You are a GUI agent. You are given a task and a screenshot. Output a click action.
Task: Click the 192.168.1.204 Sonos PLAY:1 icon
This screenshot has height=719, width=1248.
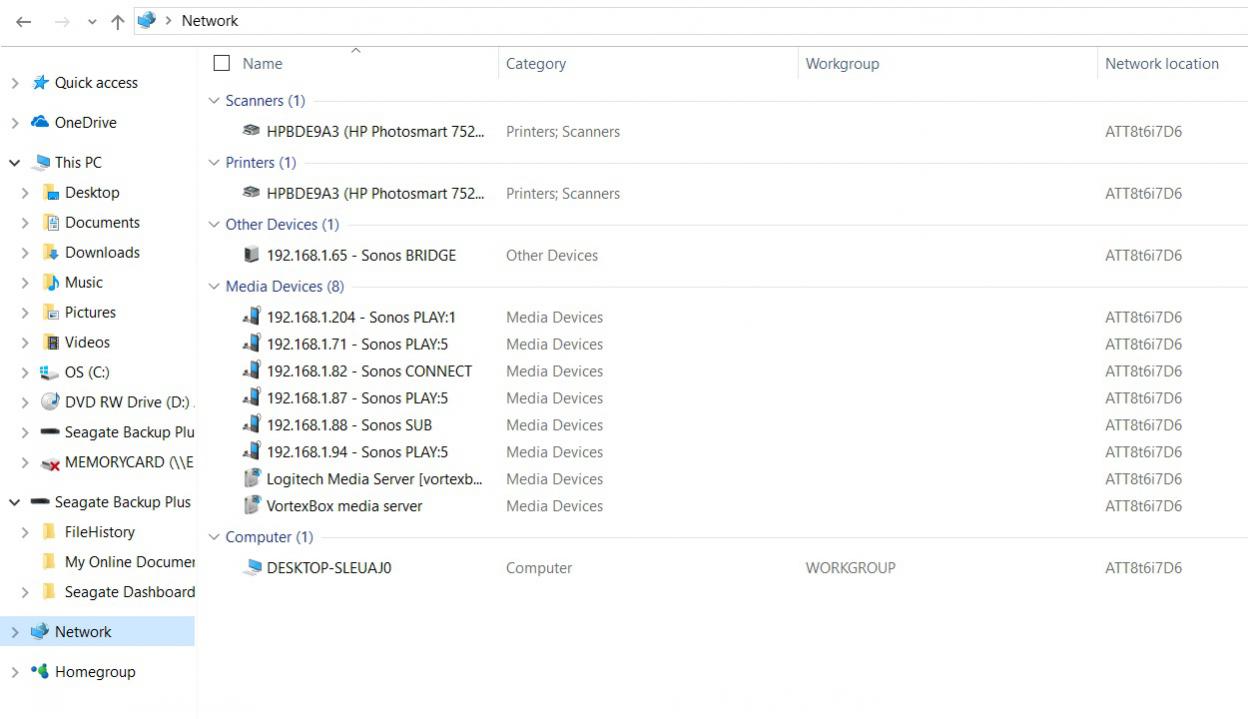(252, 317)
